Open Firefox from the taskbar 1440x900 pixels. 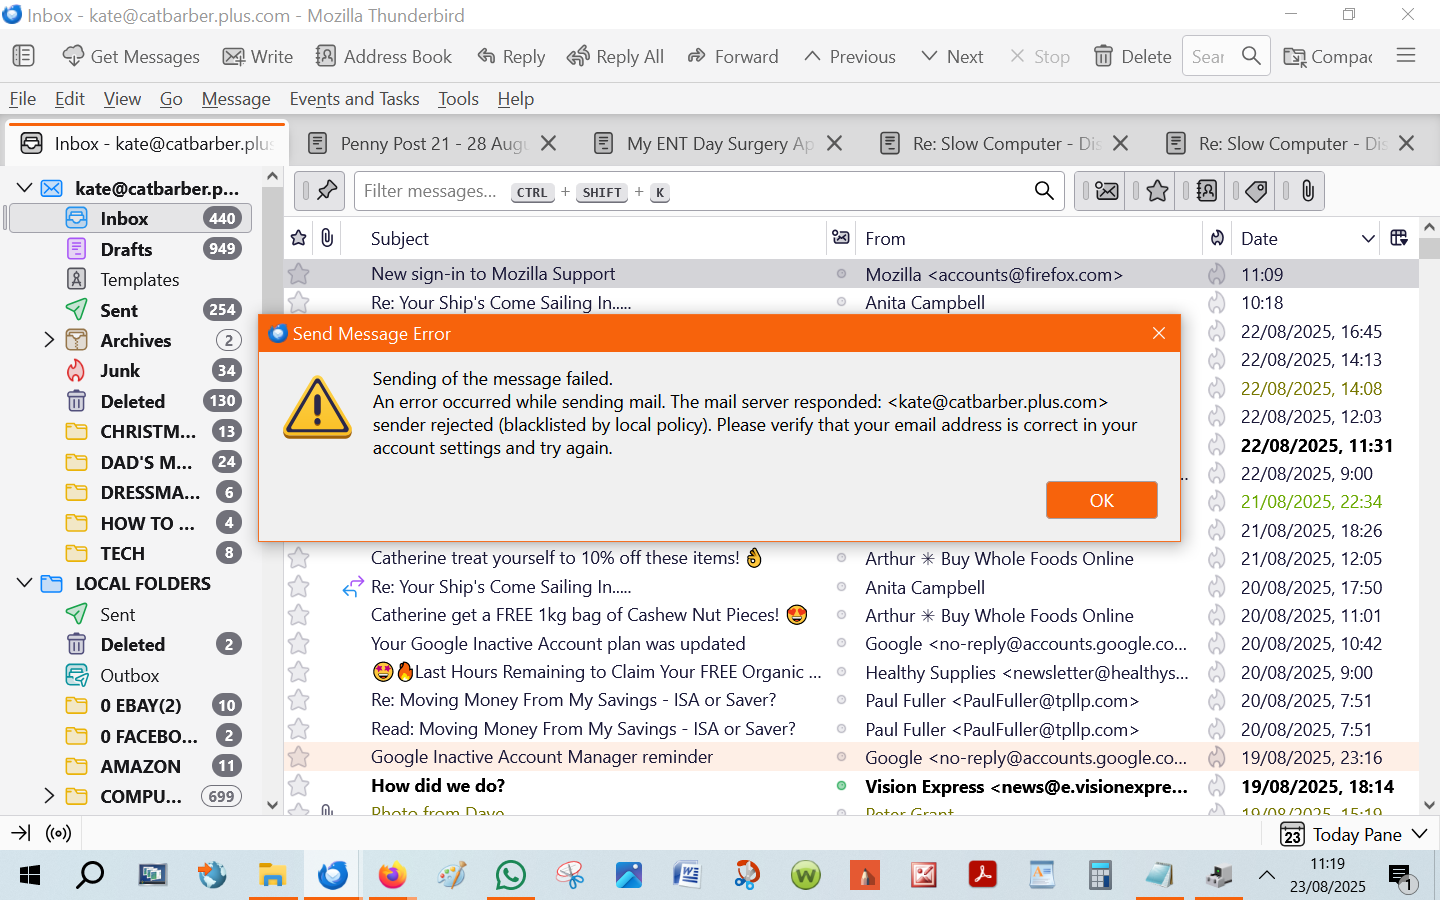(392, 876)
